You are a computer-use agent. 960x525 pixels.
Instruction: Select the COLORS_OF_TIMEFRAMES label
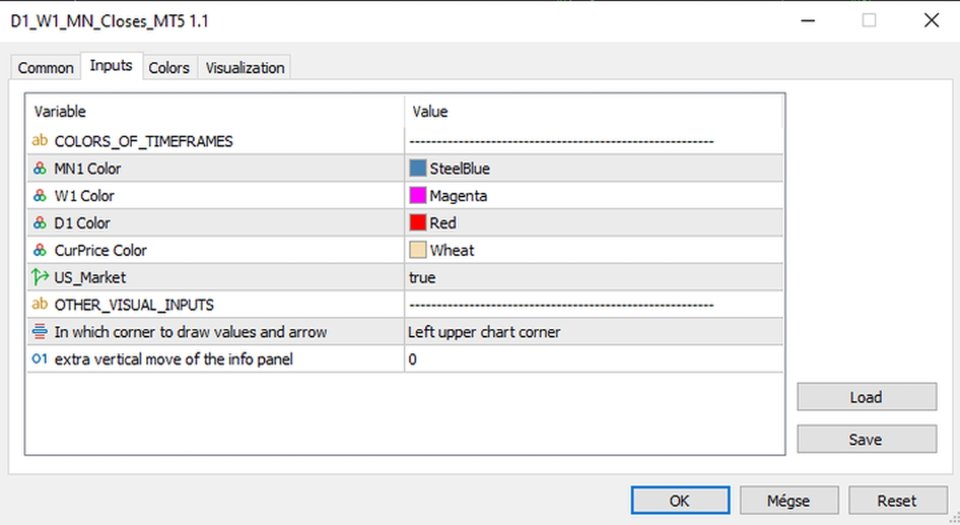[144, 141]
